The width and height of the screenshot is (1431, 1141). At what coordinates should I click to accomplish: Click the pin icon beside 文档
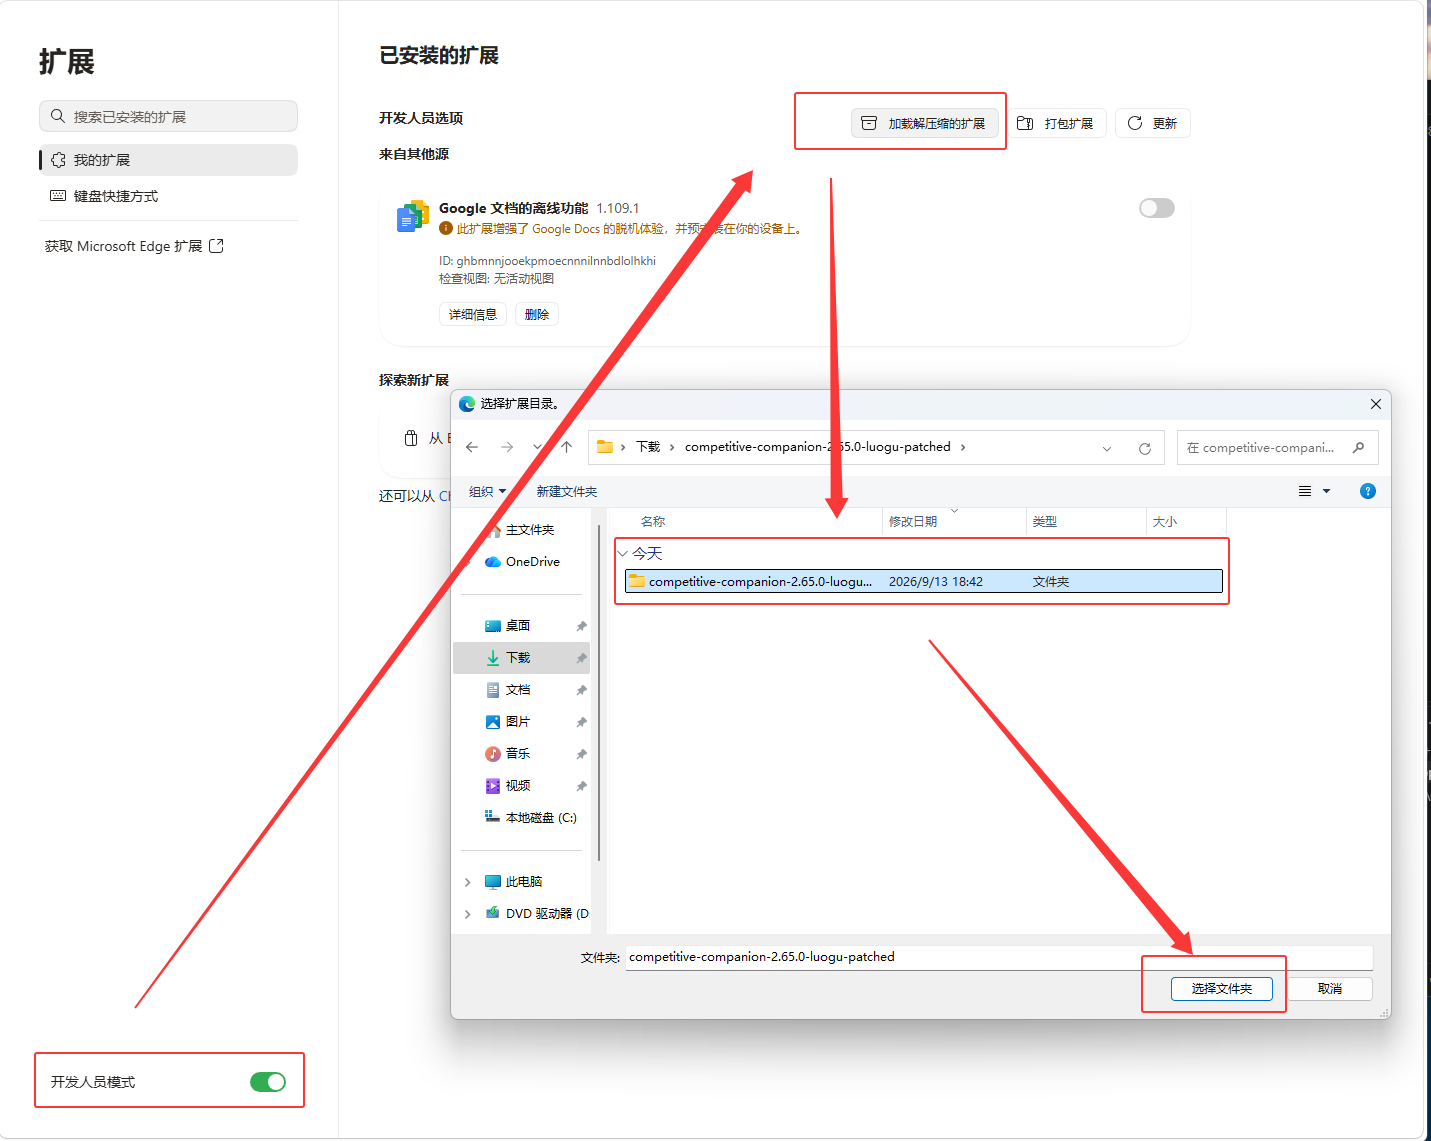click(581, 690)
